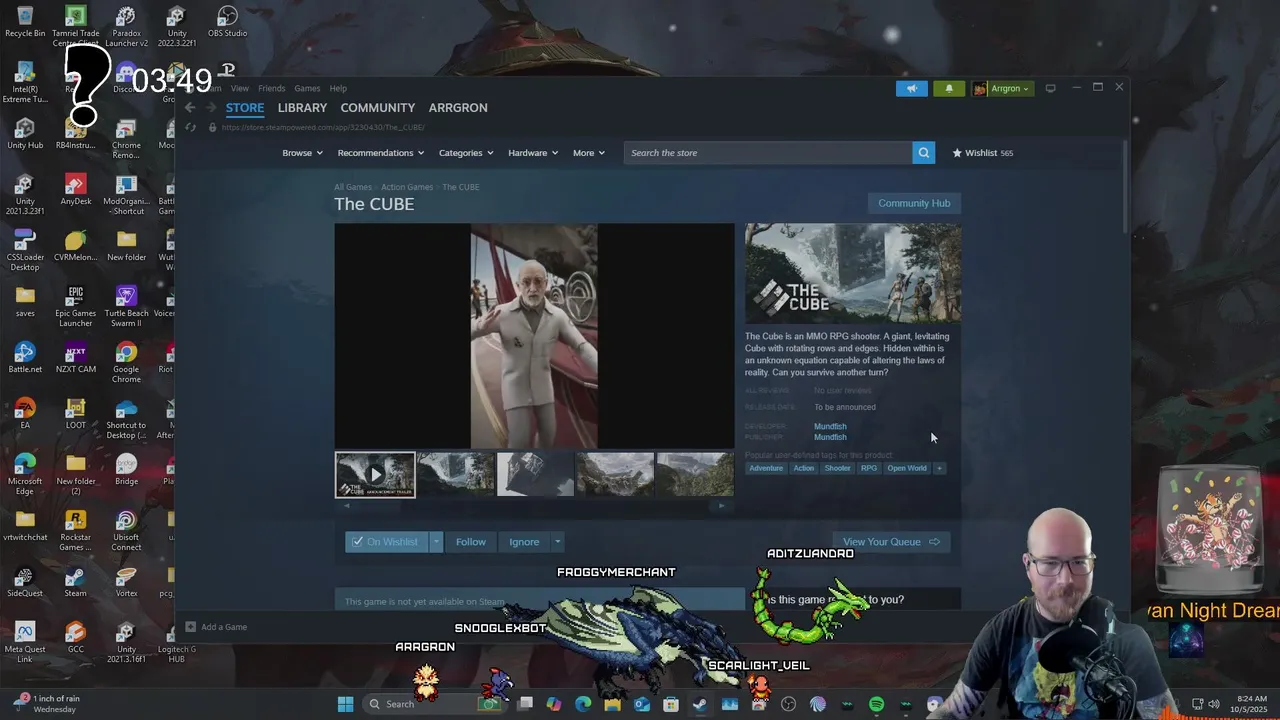Open Outlook from the taskbar

642,704
